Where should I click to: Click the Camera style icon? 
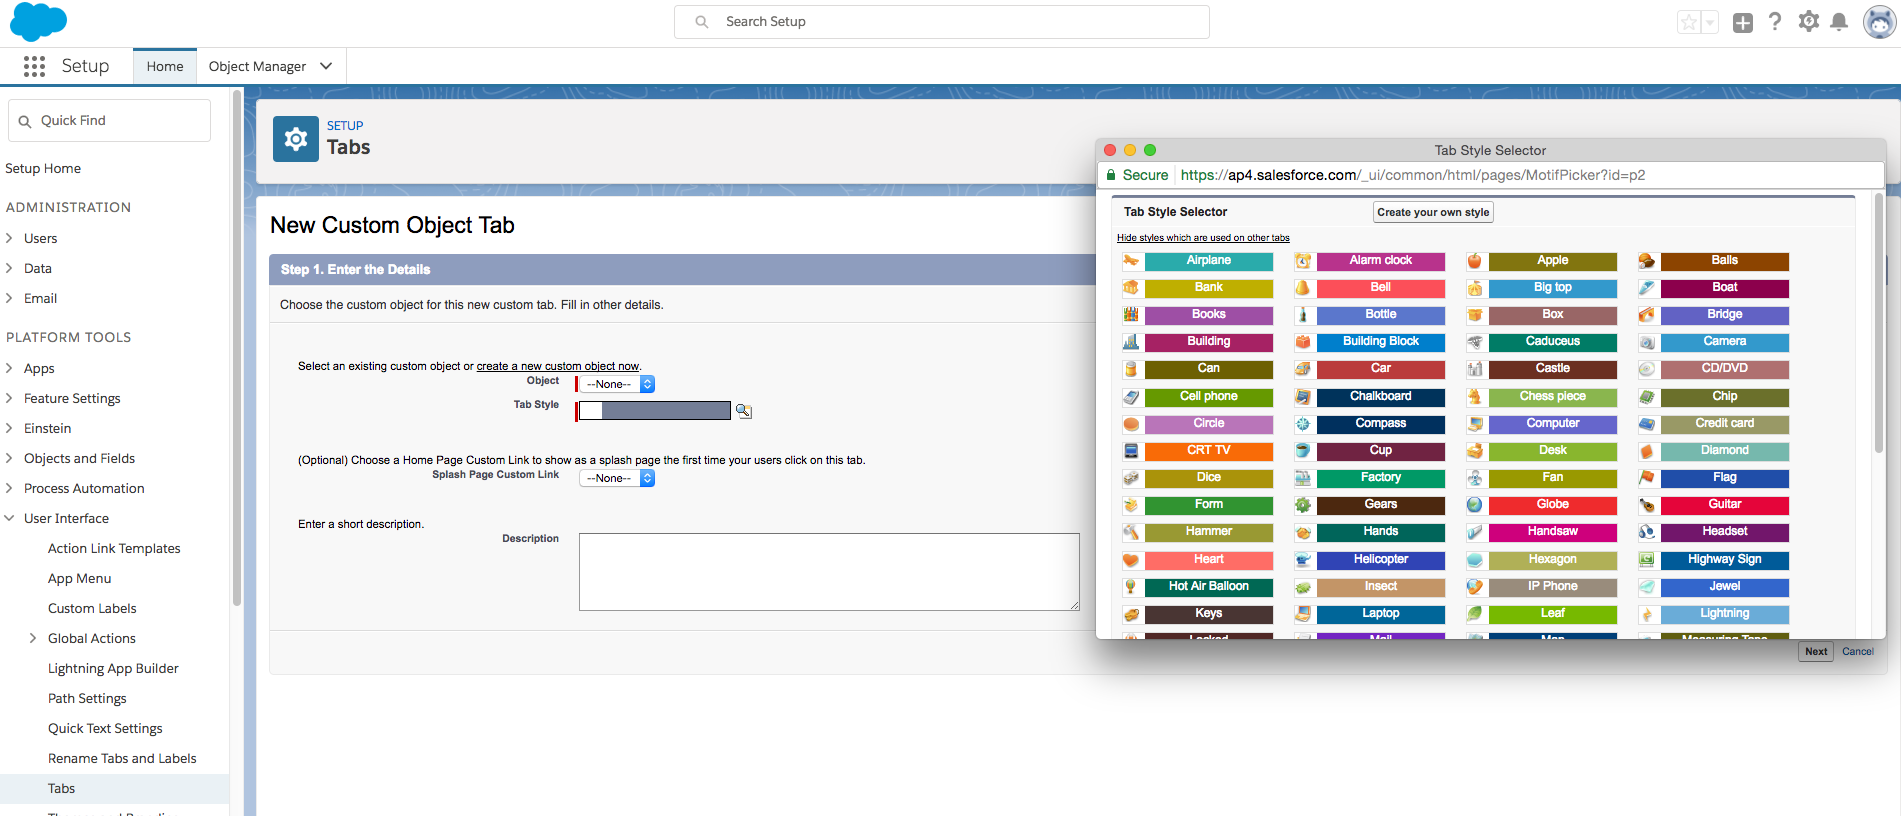(x=1647, y=342)
